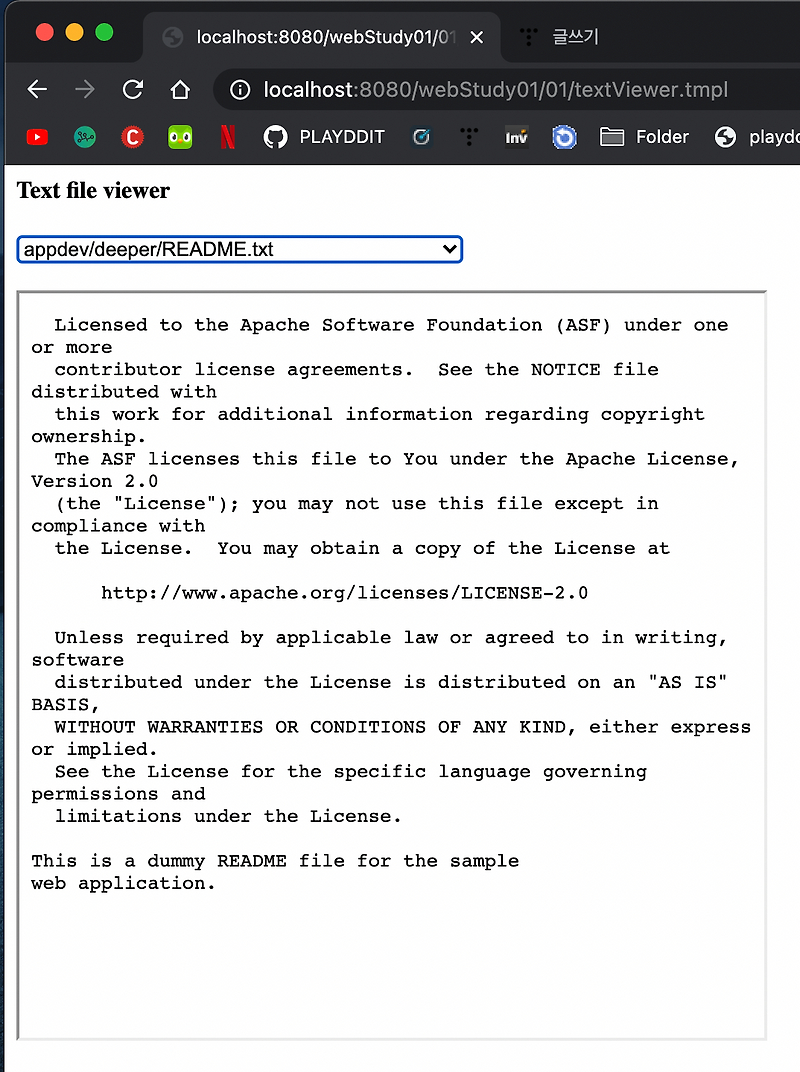Click the browser back button
This screenshot has width=800, height=1072.
pyautogui.click(x=37, y=89)
